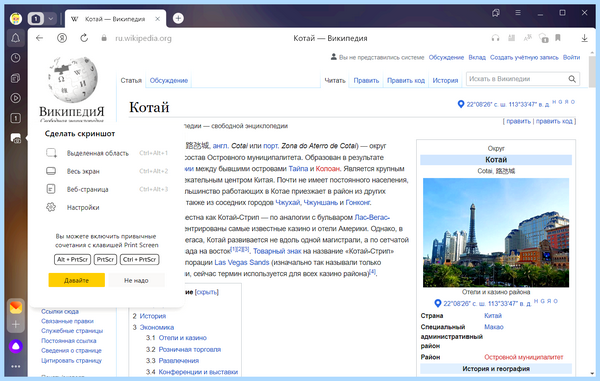The height and width of the screenshot is (381, 600).
Task: Open 'Цитировать страницу' sidebar link
Action: [x=72, y=360]
